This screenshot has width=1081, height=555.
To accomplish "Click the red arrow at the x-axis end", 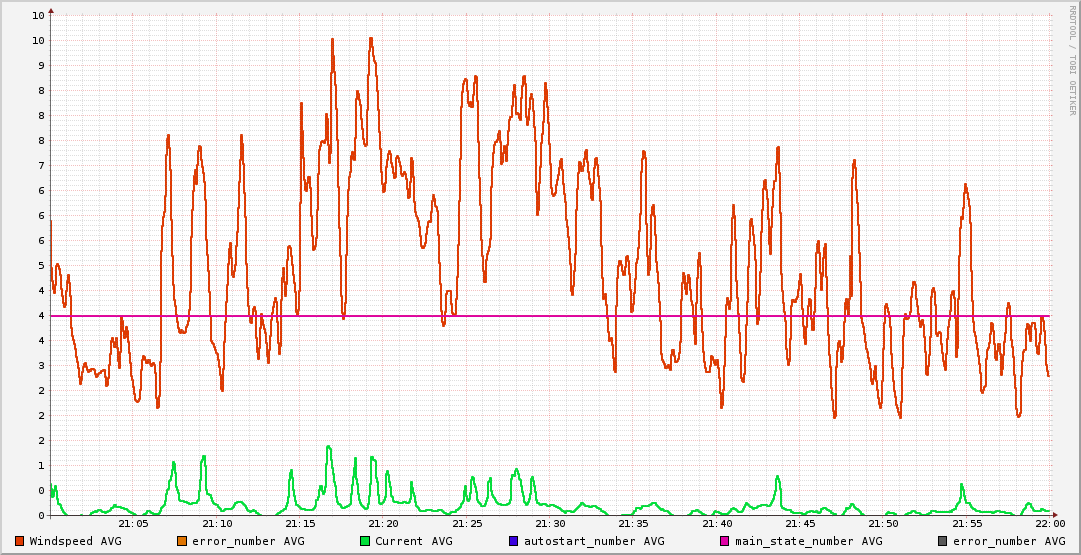I will pos(1057,515).
